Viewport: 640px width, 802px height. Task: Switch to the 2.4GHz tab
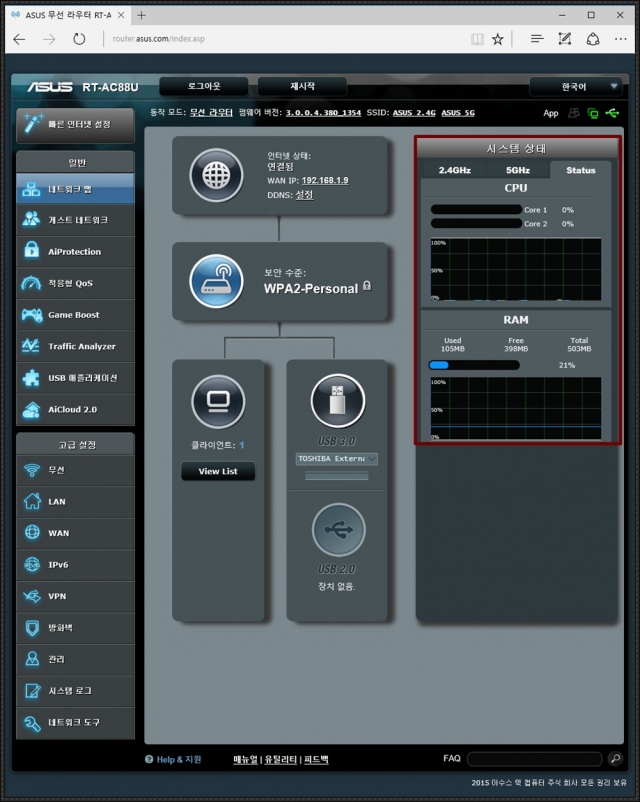[x=454, y=170]
